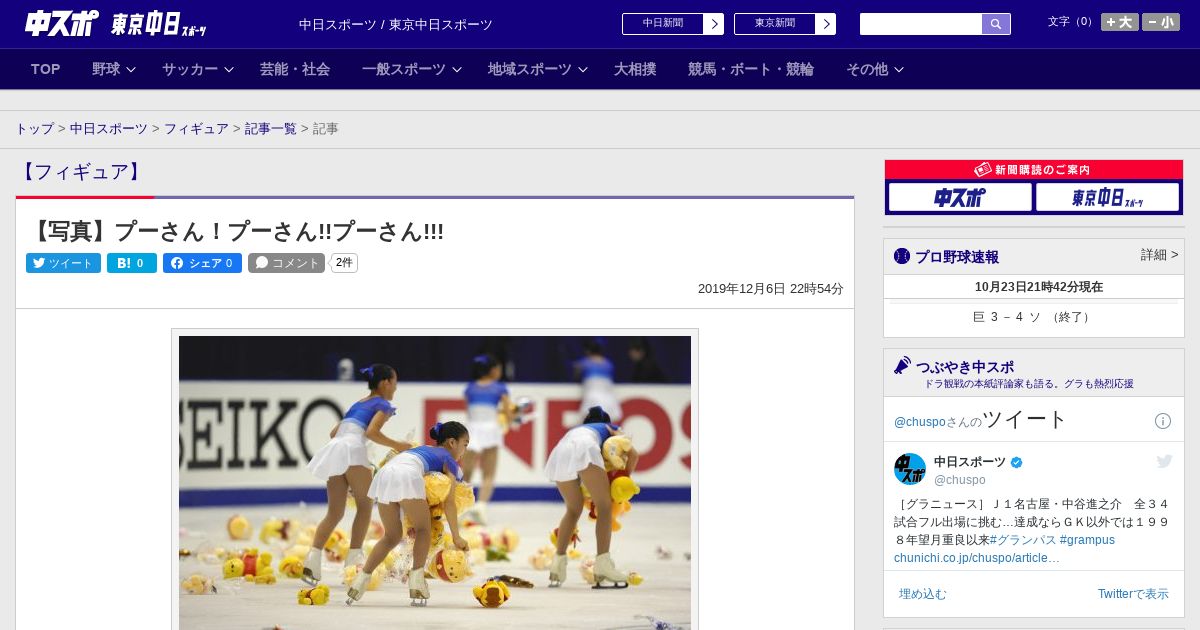Increase text size with 大 button

tap(1120, 22)
